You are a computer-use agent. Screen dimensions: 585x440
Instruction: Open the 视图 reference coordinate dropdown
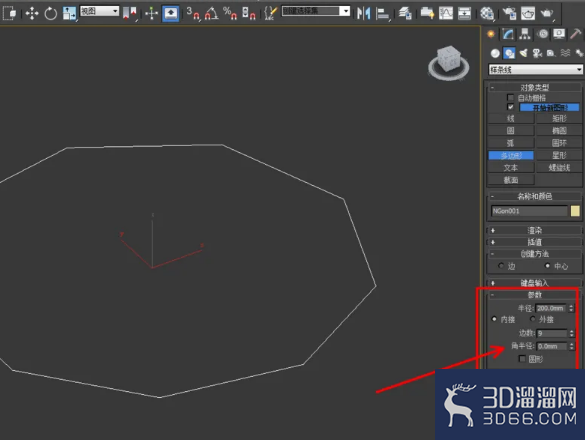[x=100, y=11]
